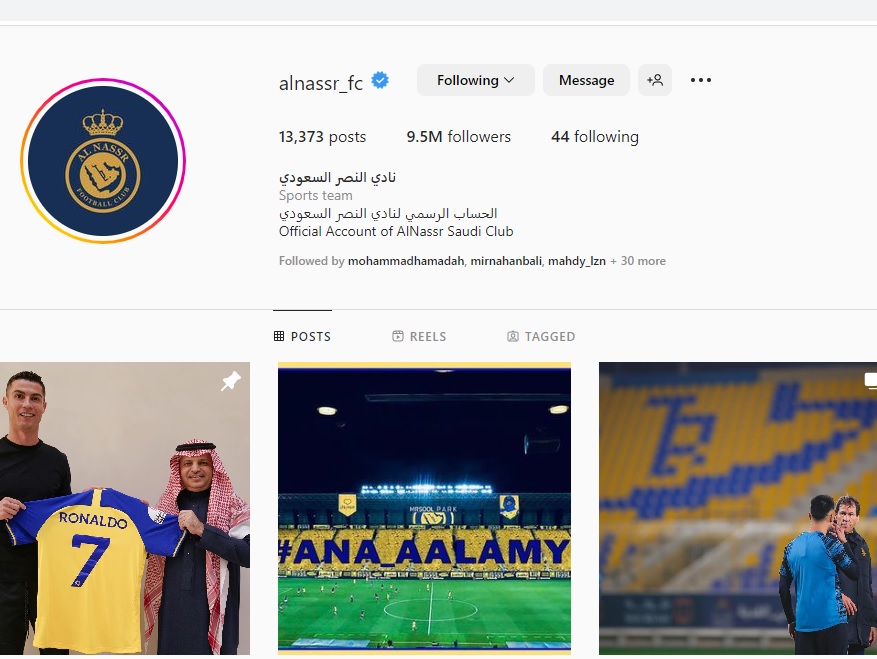View the Al Nassr profile picture story
Screen dimensions: 877x659
(x=103, y=161)
